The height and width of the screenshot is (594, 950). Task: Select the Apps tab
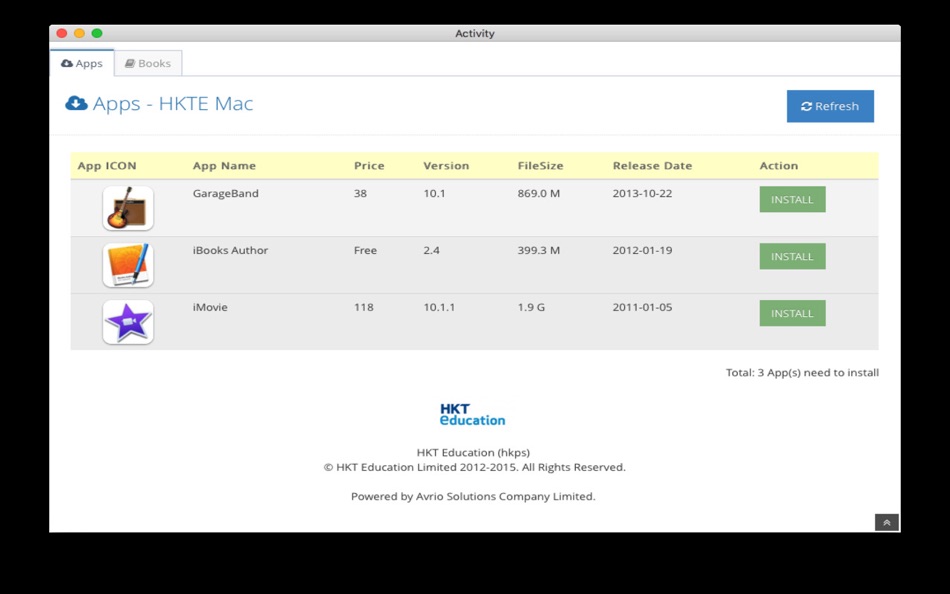coord(83,63)
